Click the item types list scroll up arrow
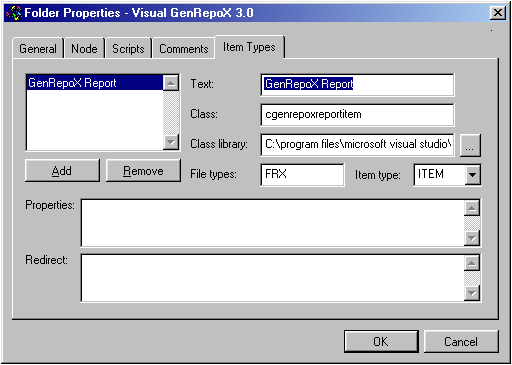Screen dimensions: 512x365 [171, 83]
